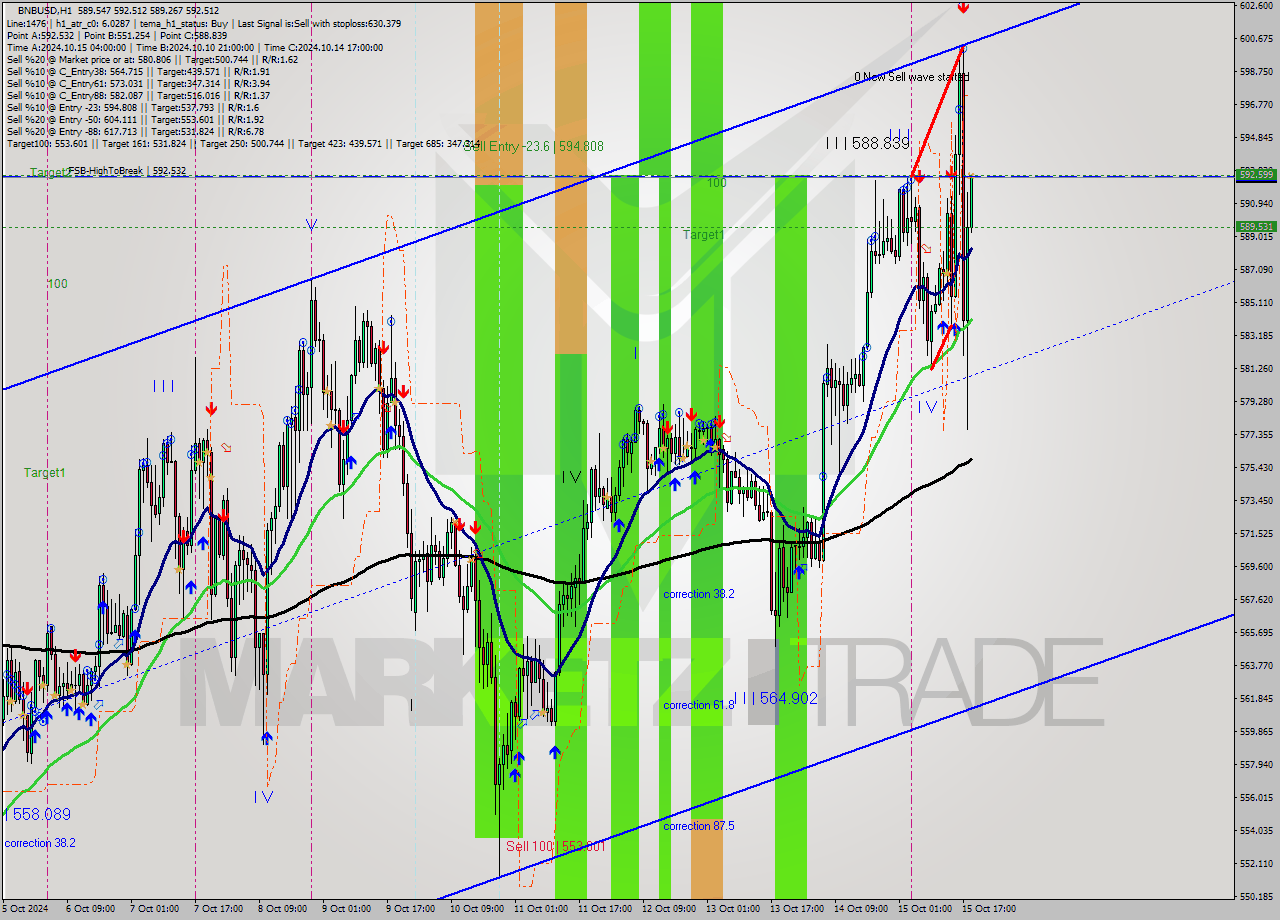1280x920 pixels.
Task: Click the 'Sell %20 @ C_Entry88: 582.087' line
Action: click(x=138, y=95)
